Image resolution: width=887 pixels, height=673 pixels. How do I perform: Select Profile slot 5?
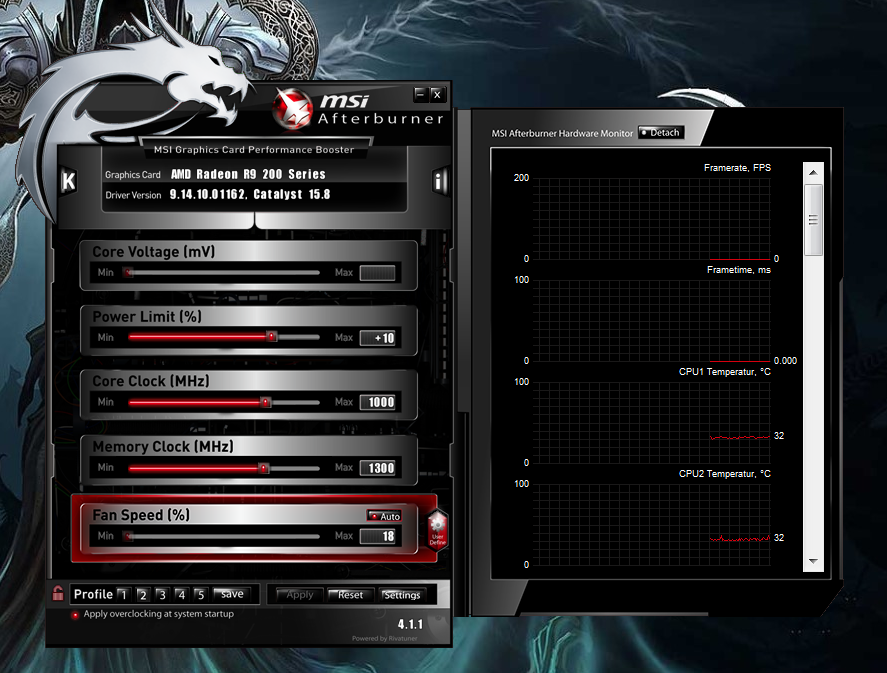(200, 594)
